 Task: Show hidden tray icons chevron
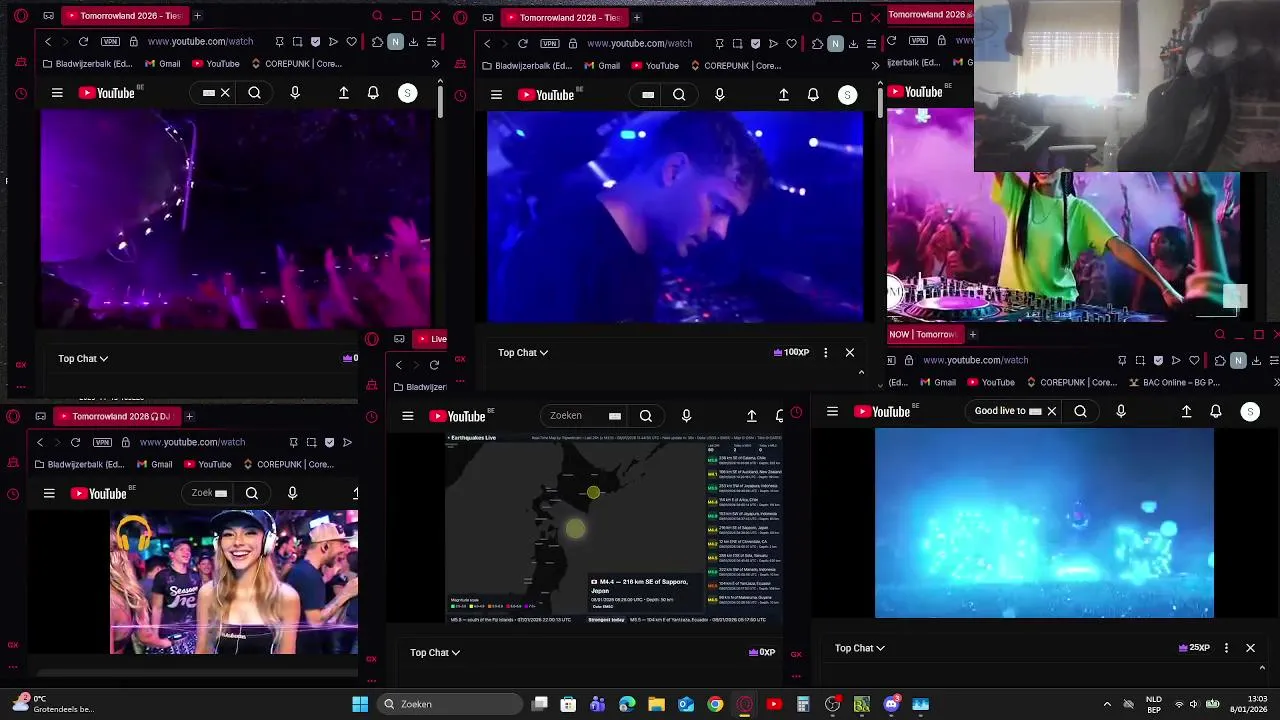pos(1107,704)
